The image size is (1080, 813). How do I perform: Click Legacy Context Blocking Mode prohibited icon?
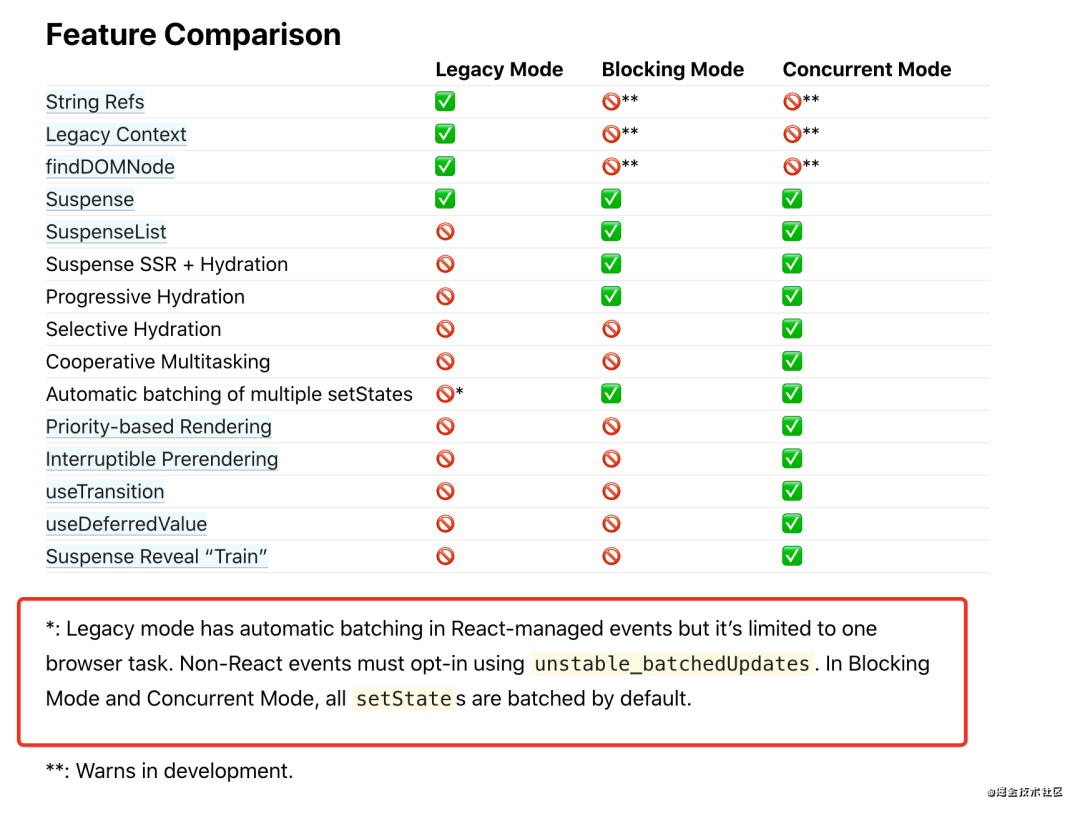click(611, 134)
